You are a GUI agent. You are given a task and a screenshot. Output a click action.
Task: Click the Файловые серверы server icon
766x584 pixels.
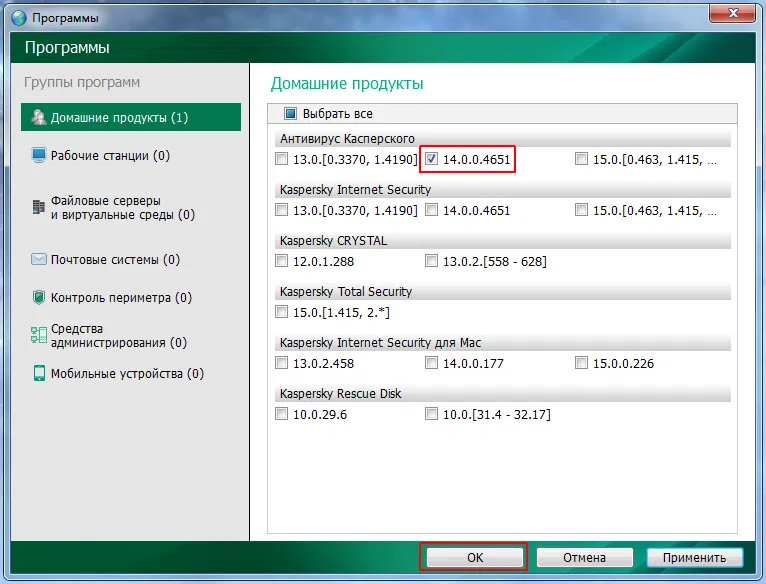click(39, 207)
